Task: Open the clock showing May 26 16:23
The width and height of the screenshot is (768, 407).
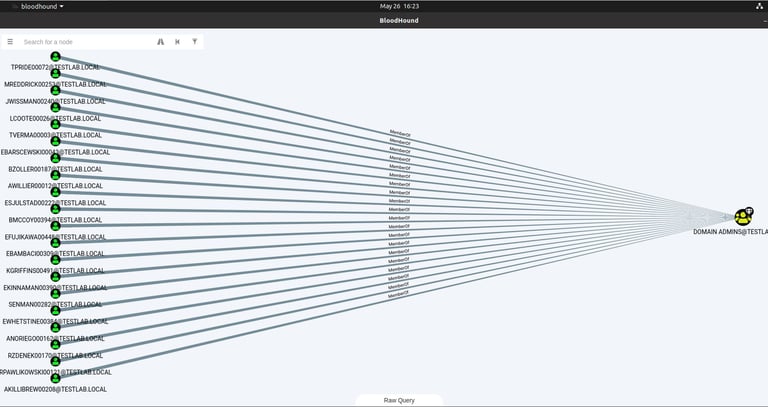Action: click(399, 6)
